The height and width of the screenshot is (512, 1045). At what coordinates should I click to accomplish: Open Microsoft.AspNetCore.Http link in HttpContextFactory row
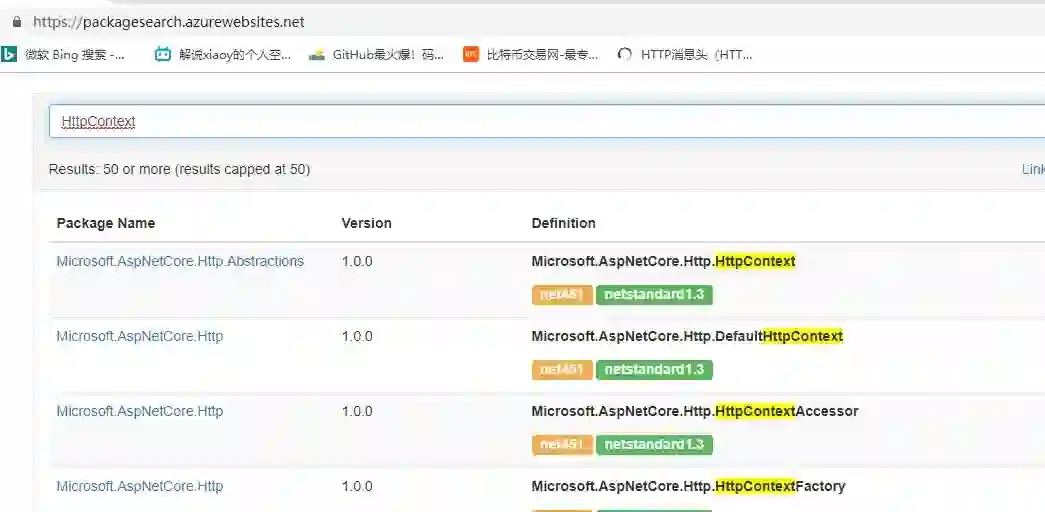coord(139,486)
